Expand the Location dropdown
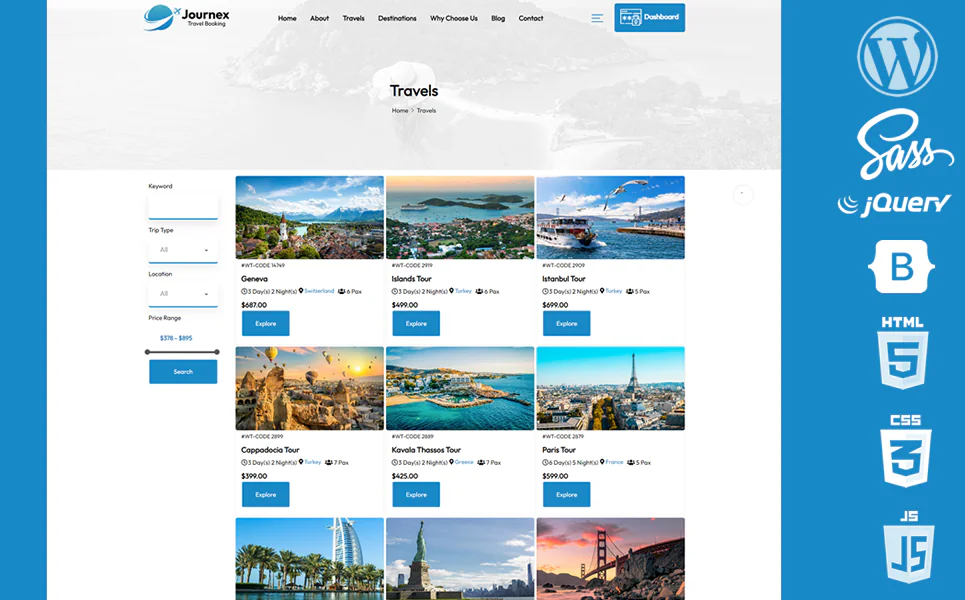Screen dimensions: 965x600 coord(183,294)
